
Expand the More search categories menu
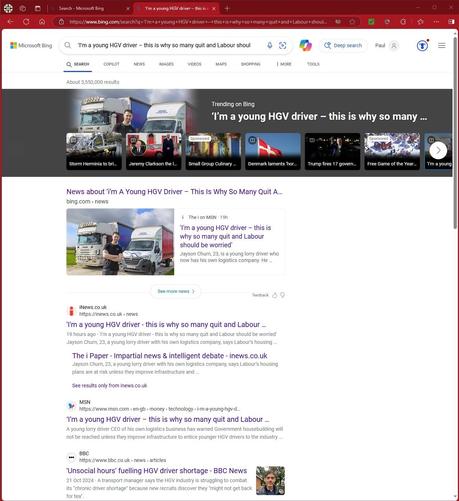(284, 64)
